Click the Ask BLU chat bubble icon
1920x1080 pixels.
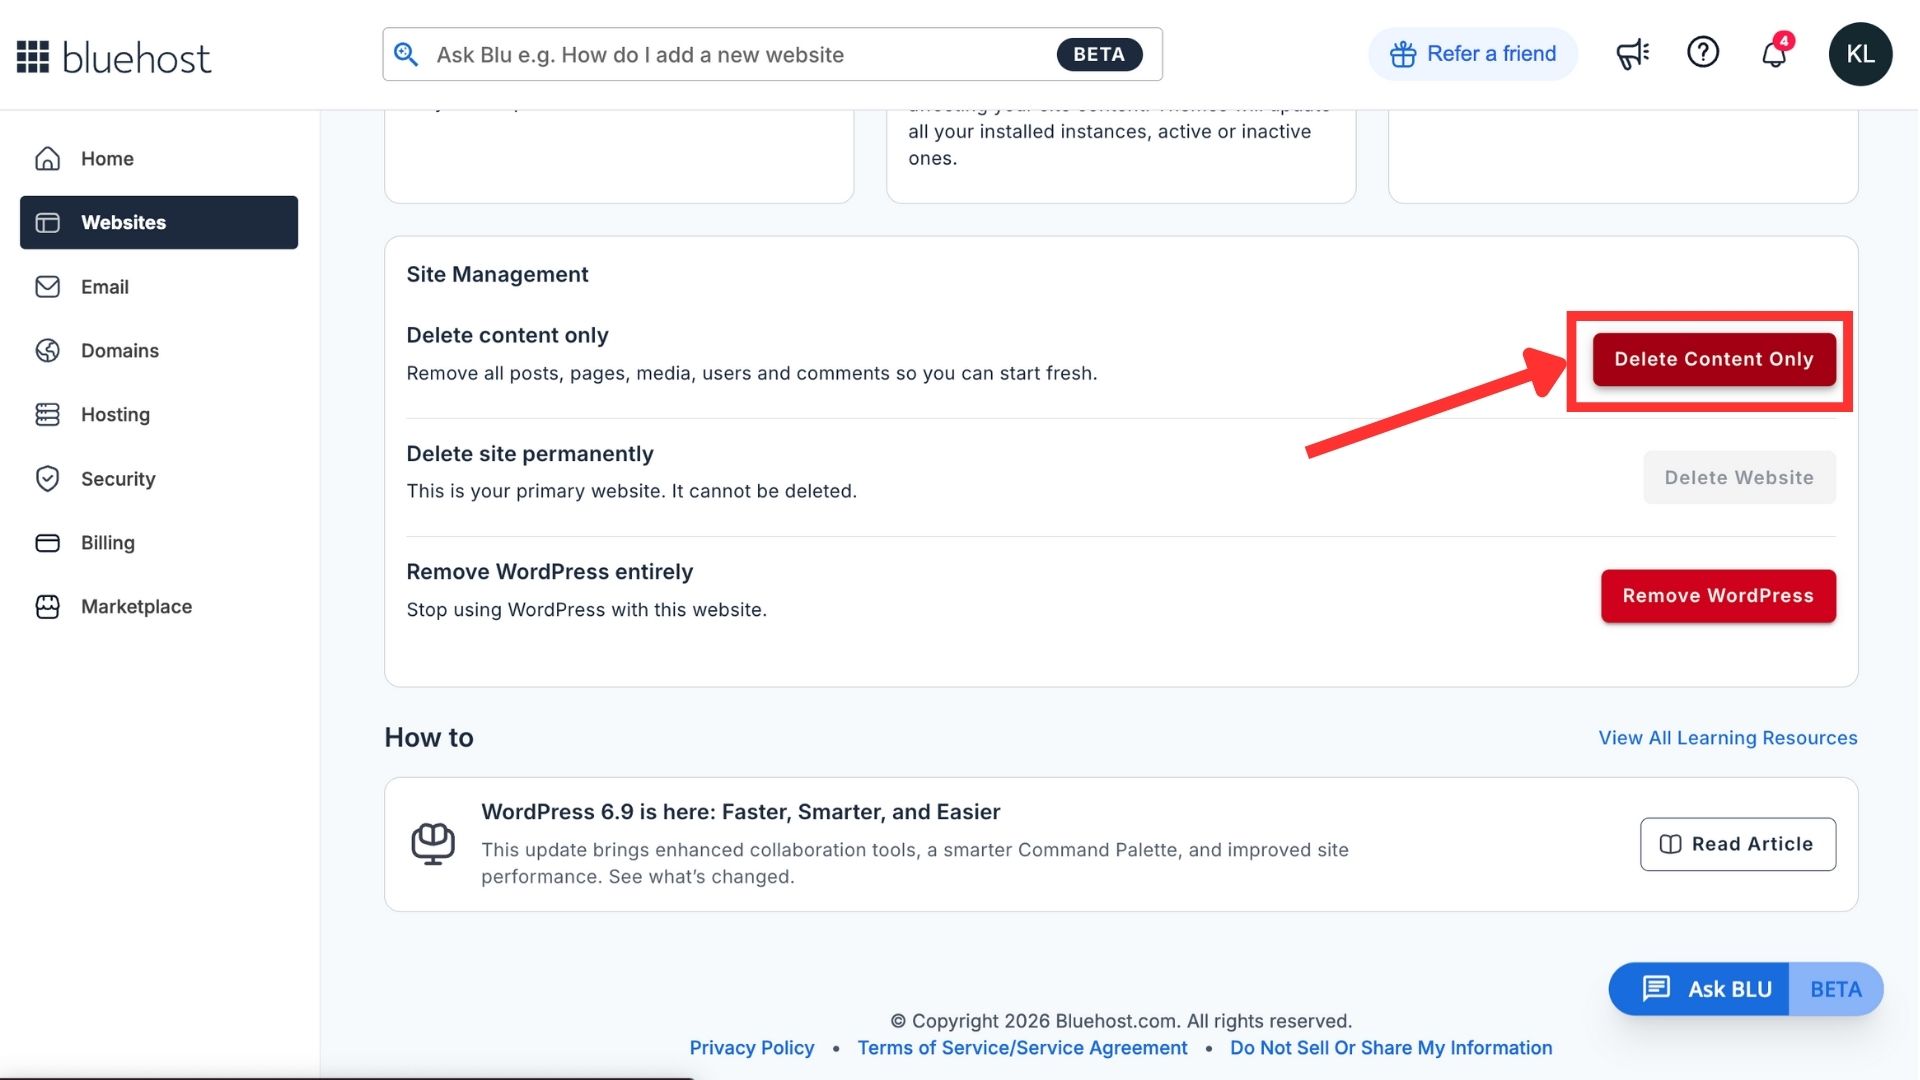click(x=1657, y=989)
